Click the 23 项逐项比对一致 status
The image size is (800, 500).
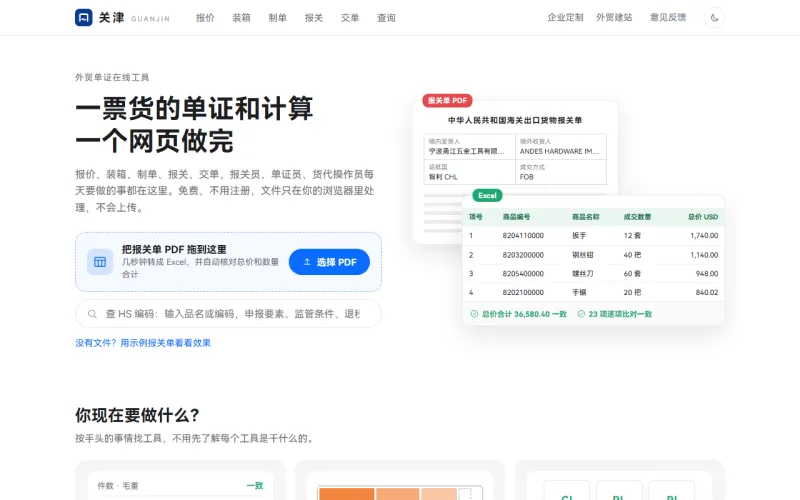(615, 314)
